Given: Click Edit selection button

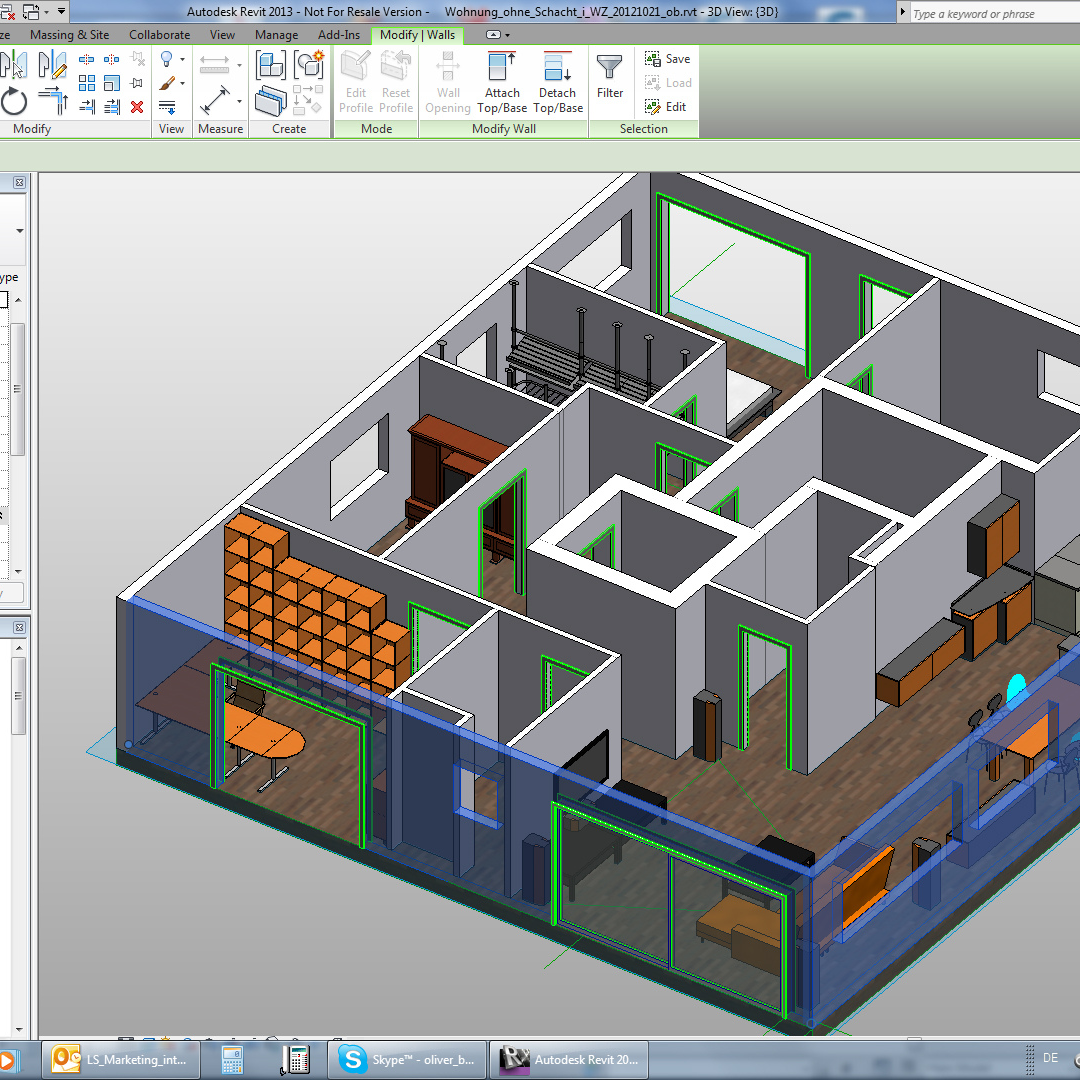Looking at the screenshot, I should pos(666,107).
